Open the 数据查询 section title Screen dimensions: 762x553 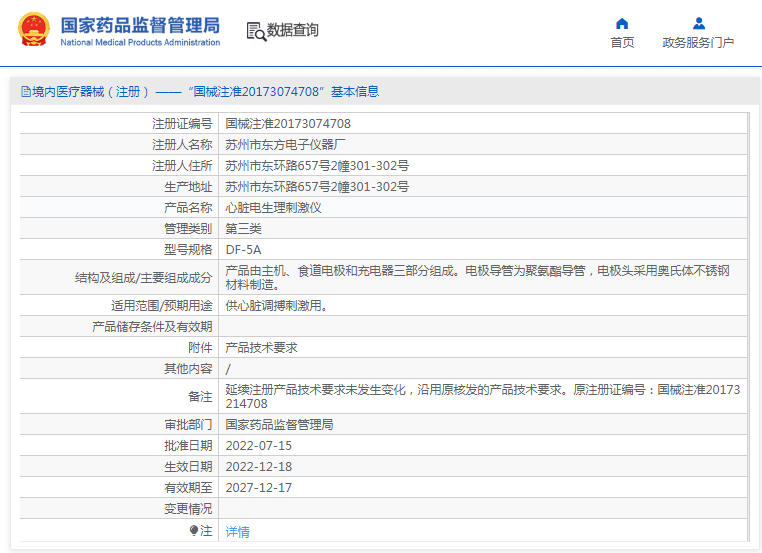pos(293,31)
